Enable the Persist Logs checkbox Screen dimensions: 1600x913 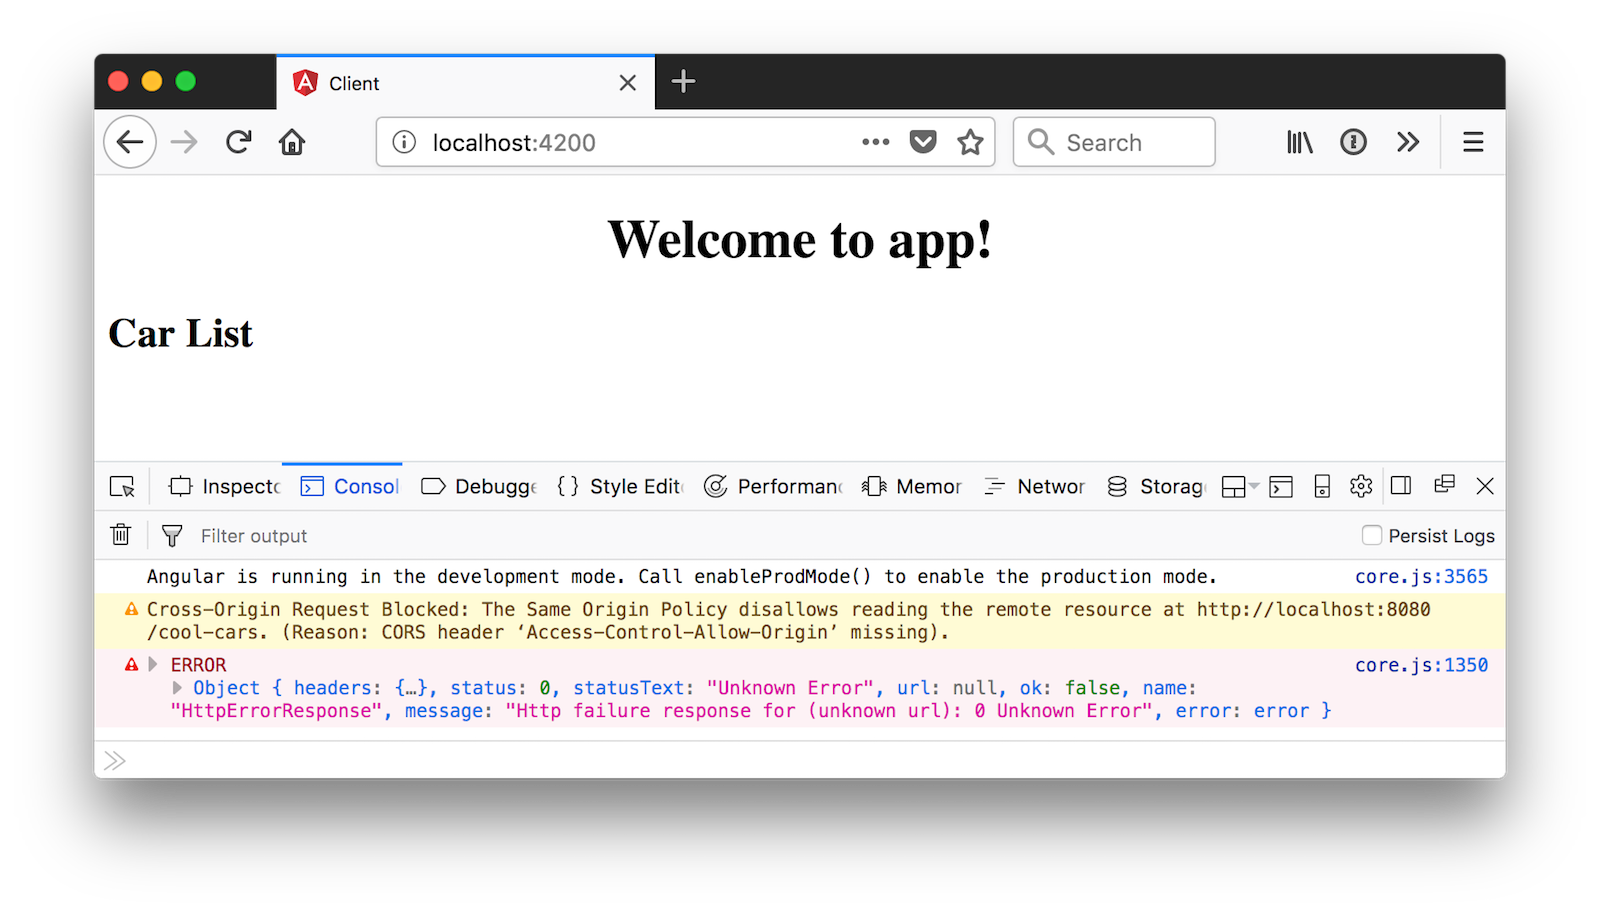point(1372,536)
